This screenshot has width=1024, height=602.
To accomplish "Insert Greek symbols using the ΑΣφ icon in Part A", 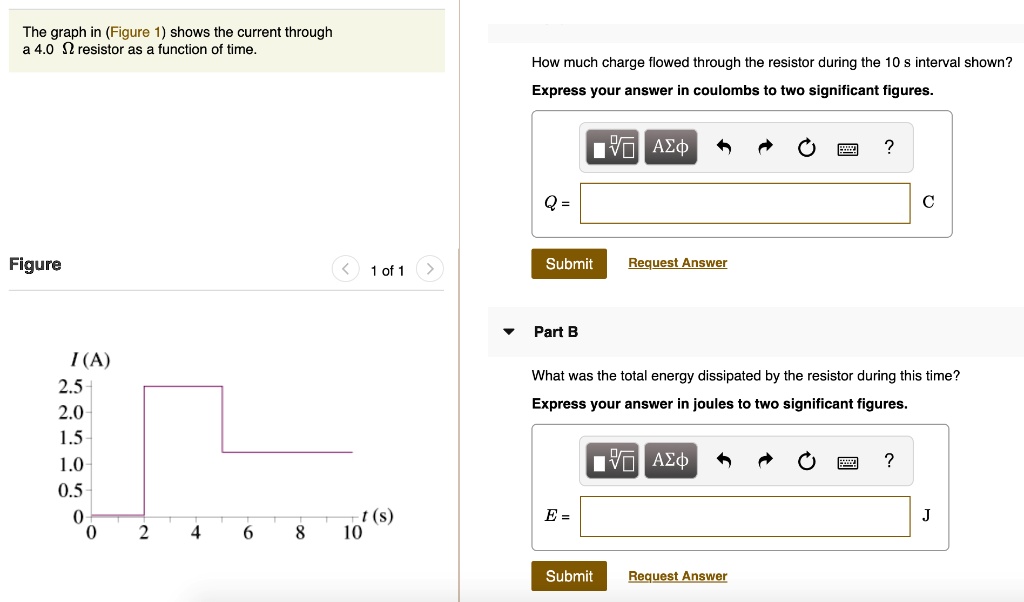I will [670, 146].
